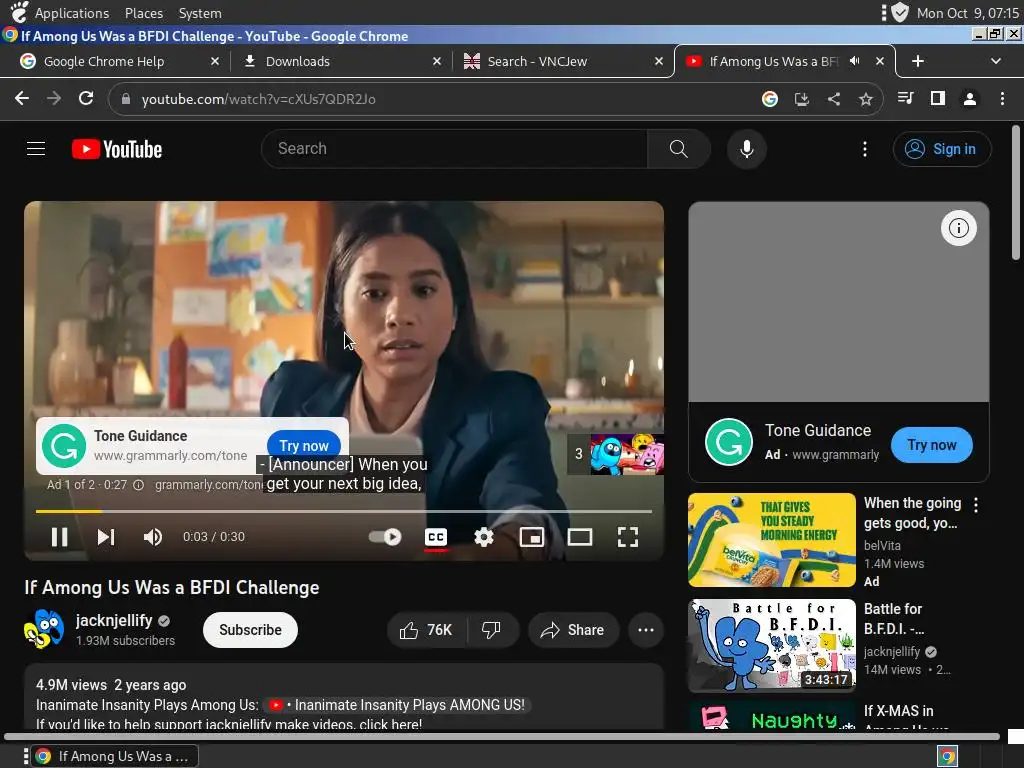Viewport: 1024px width, 768px height.
Task: Click the Share button under the video
Action: coord(573,630)
